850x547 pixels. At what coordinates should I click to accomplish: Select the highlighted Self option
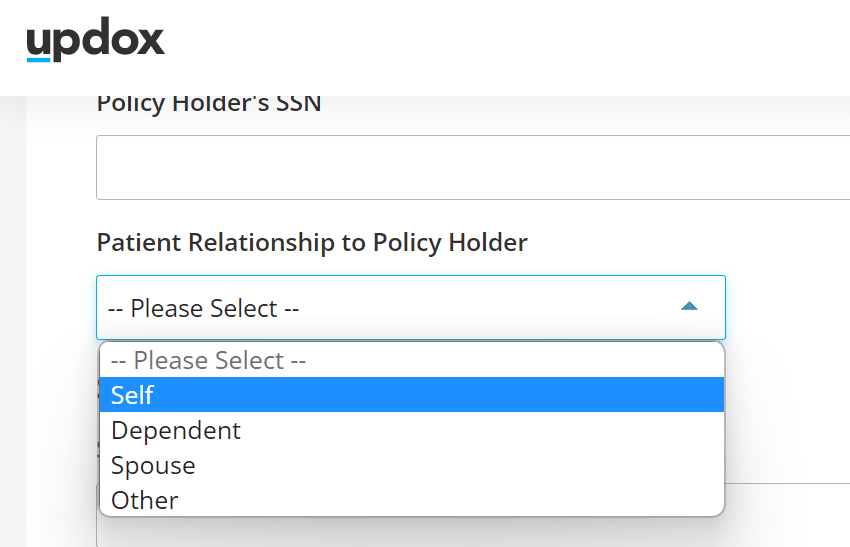(x=412, y=395)
